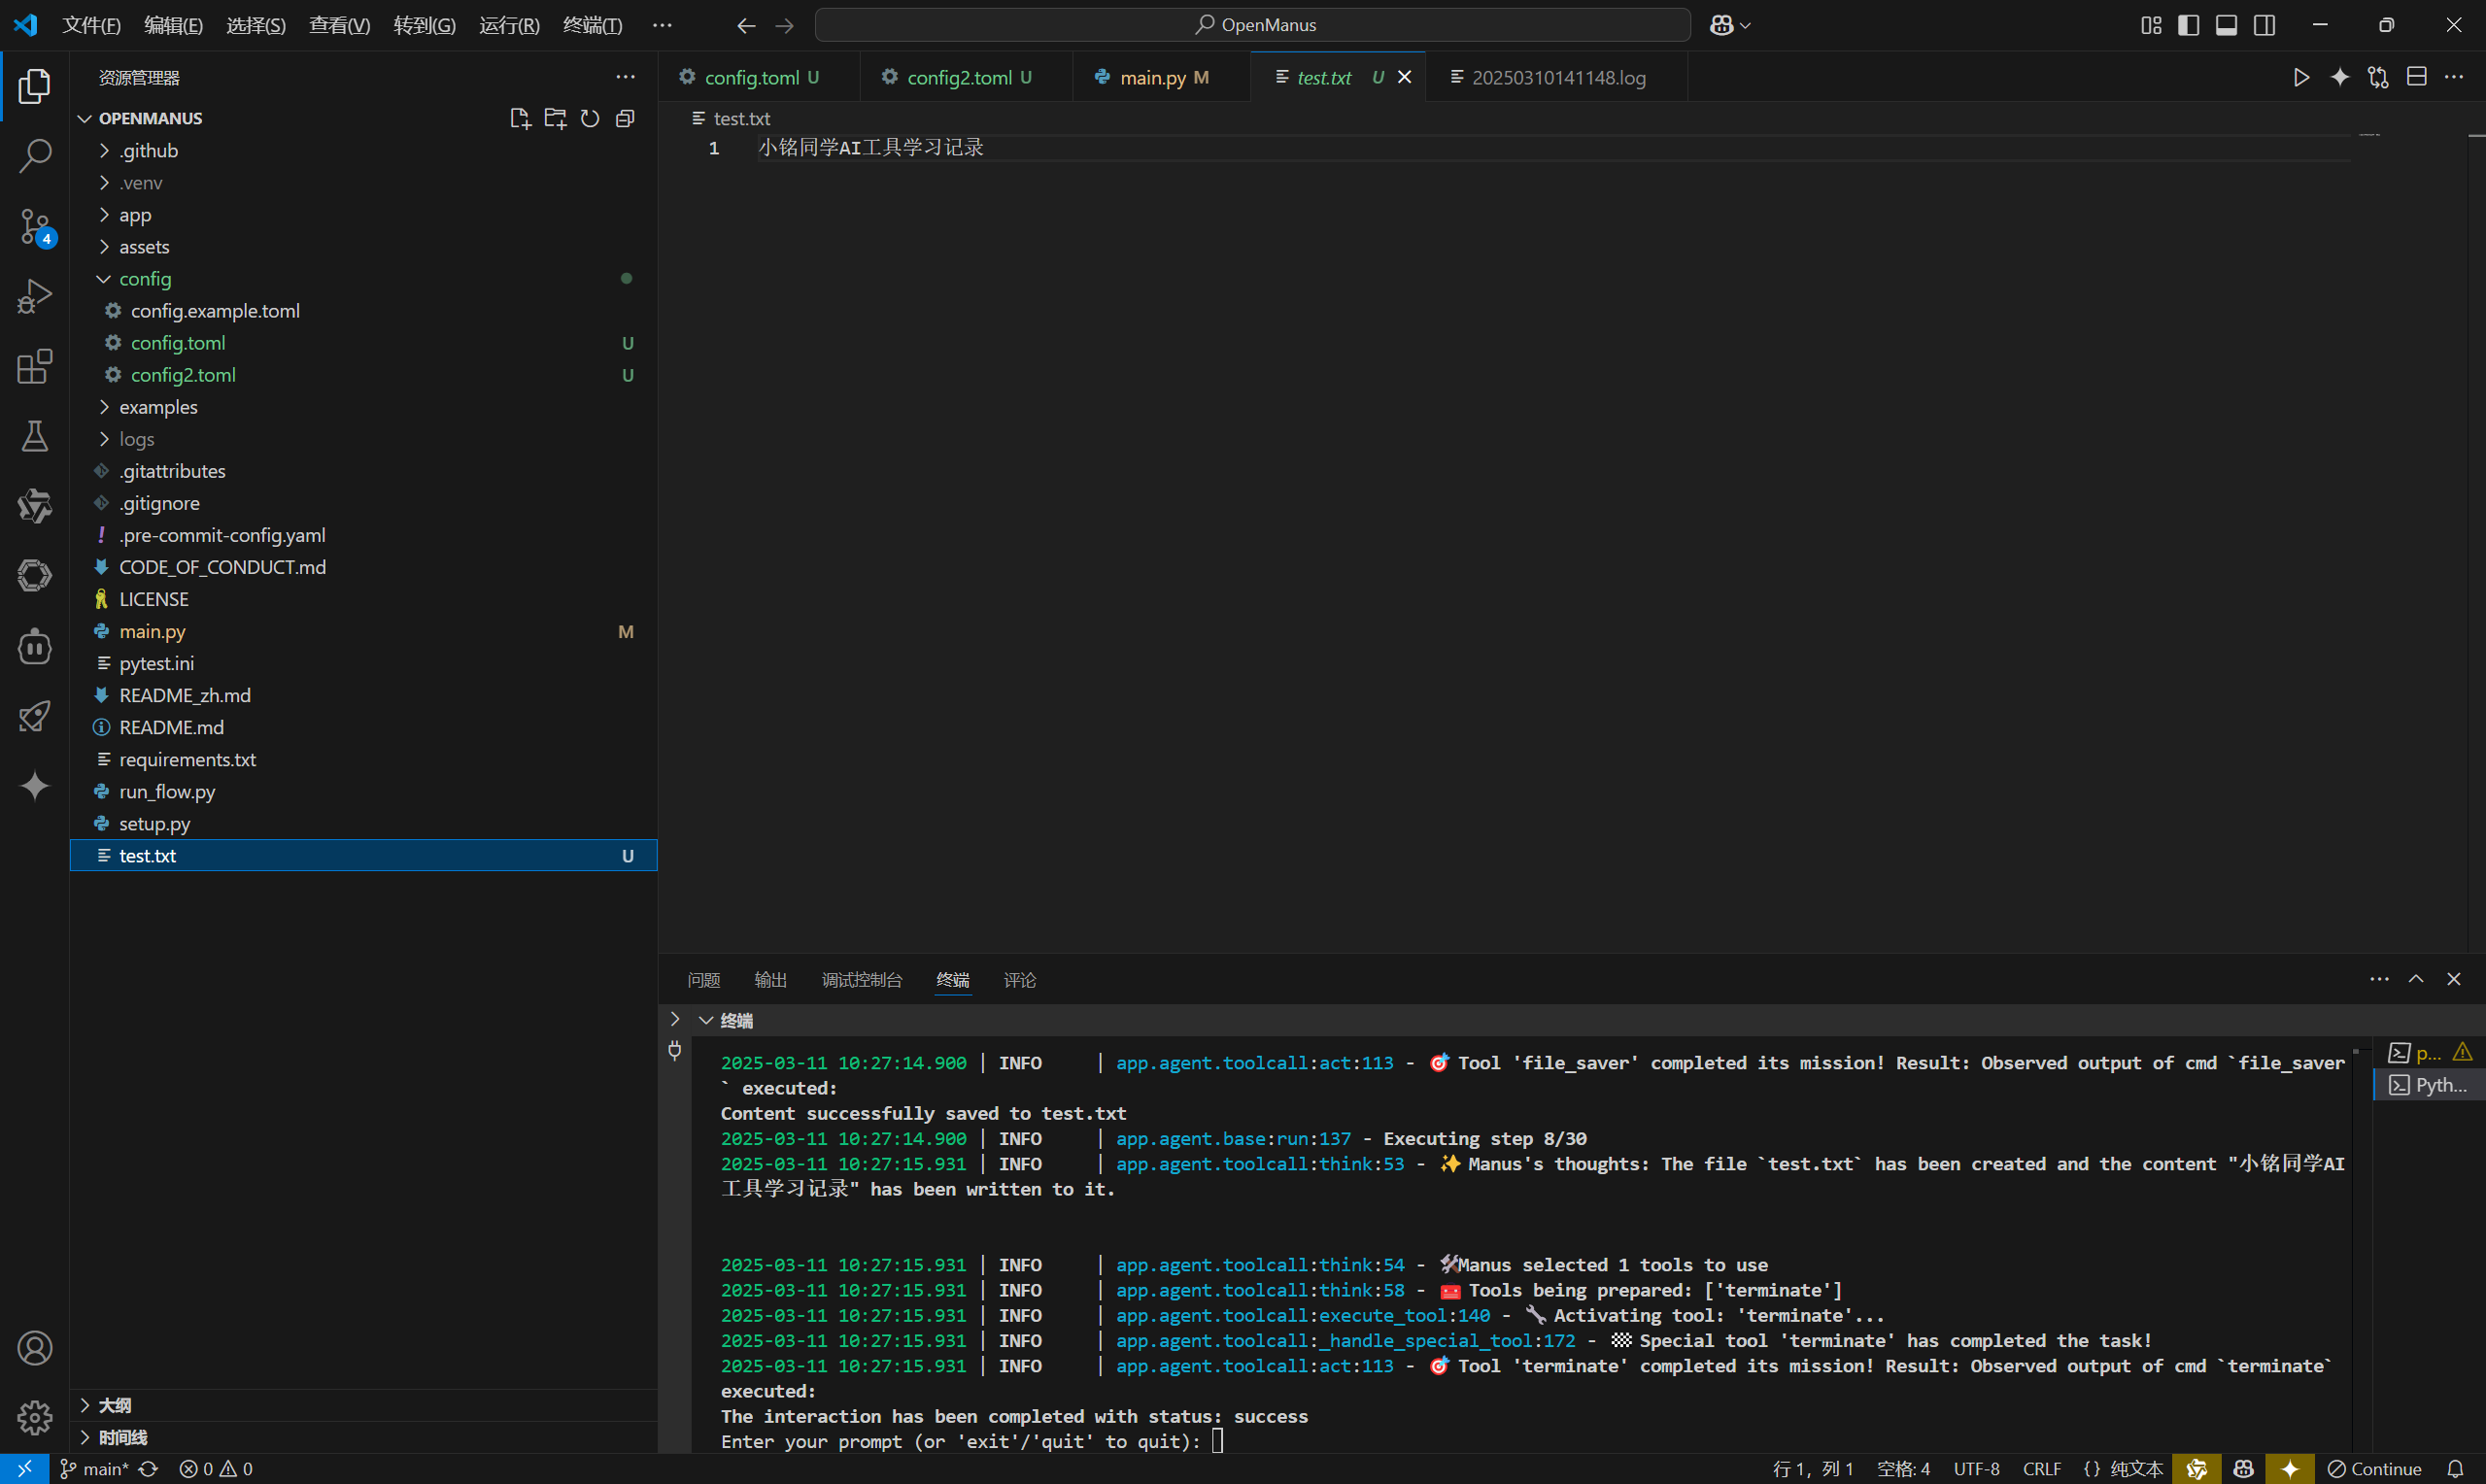Open Manage settings gear icon
The height and width of the screenshot is (1484, 2486).
(x=35, y=1417)
